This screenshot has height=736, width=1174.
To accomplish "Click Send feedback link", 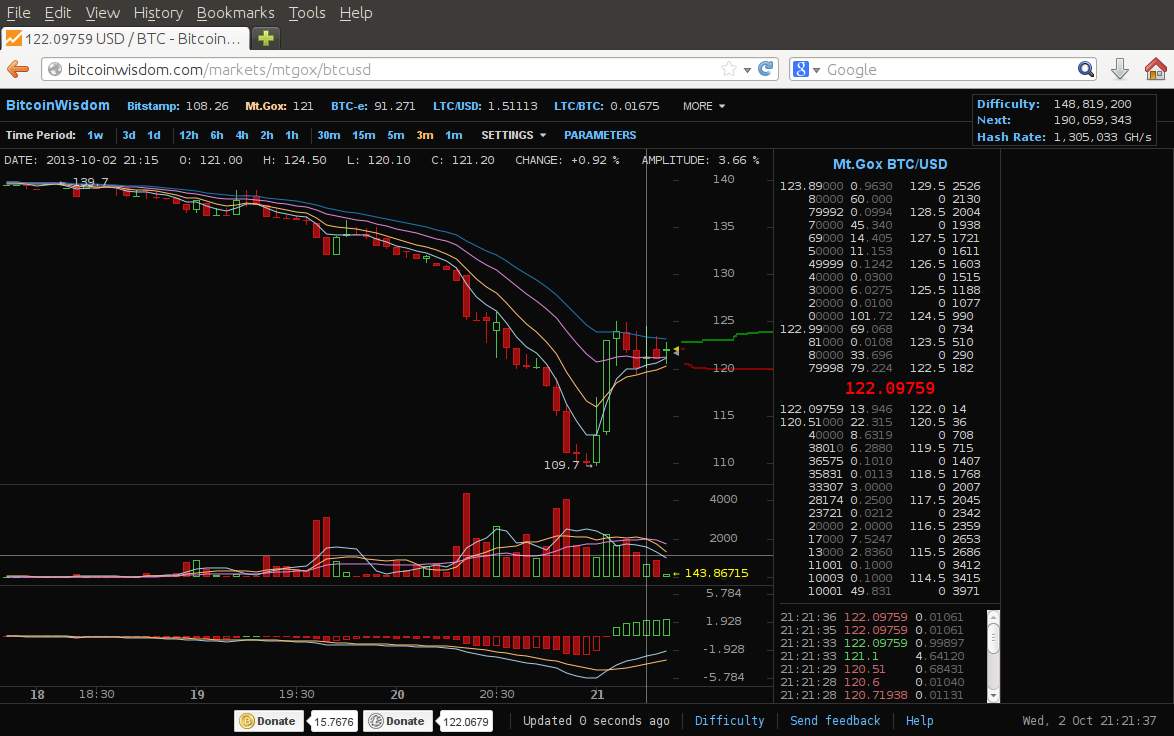I will 835,721.
